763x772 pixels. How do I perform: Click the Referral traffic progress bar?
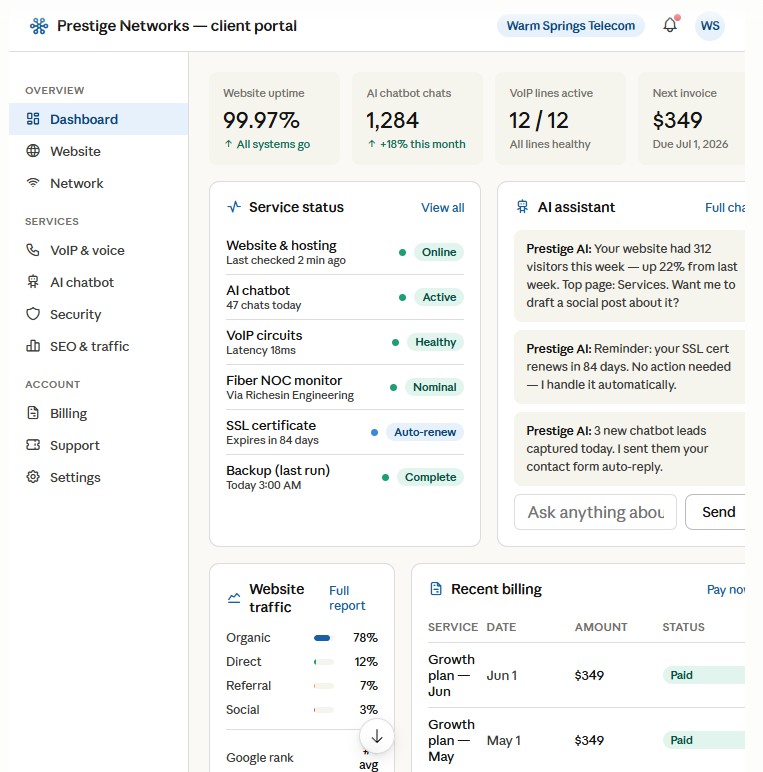click(324, 686)
